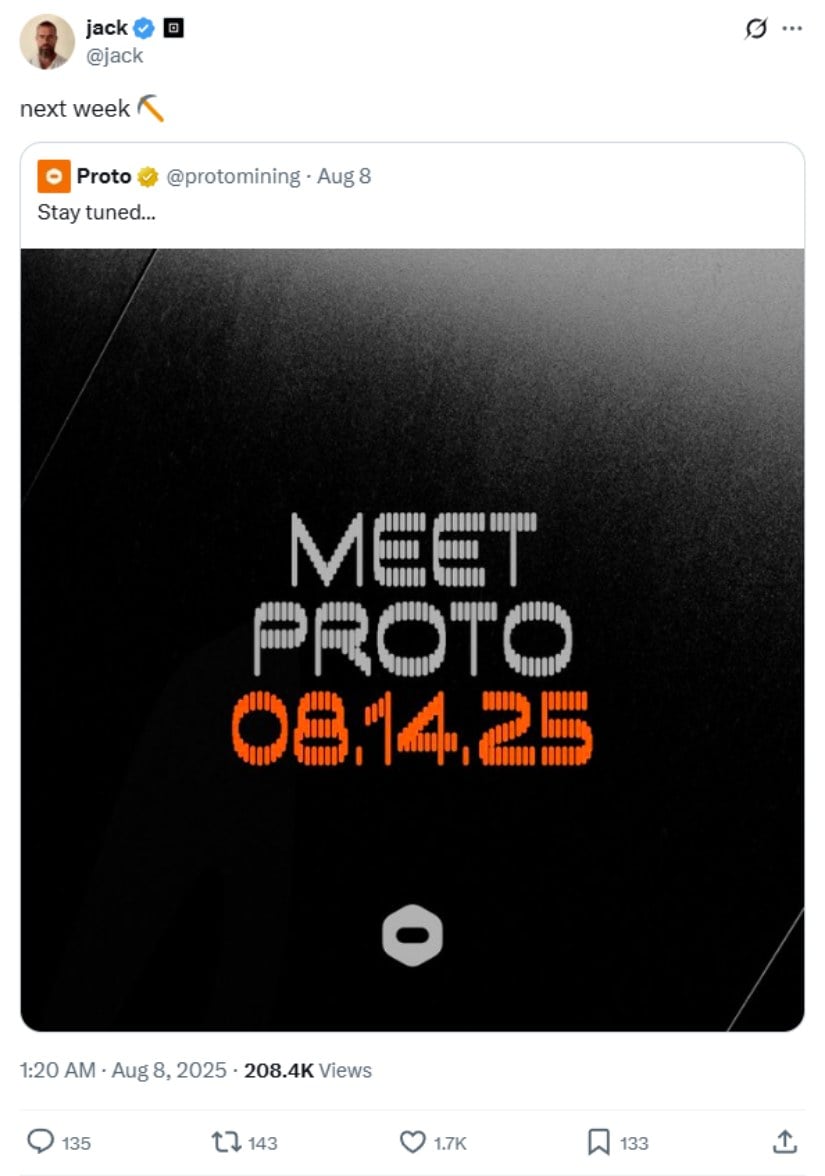The height and width of the screenshot is (1176, 825).
Task: Open the @protomining handle in quoted tweet
Action: coord(233,176)
